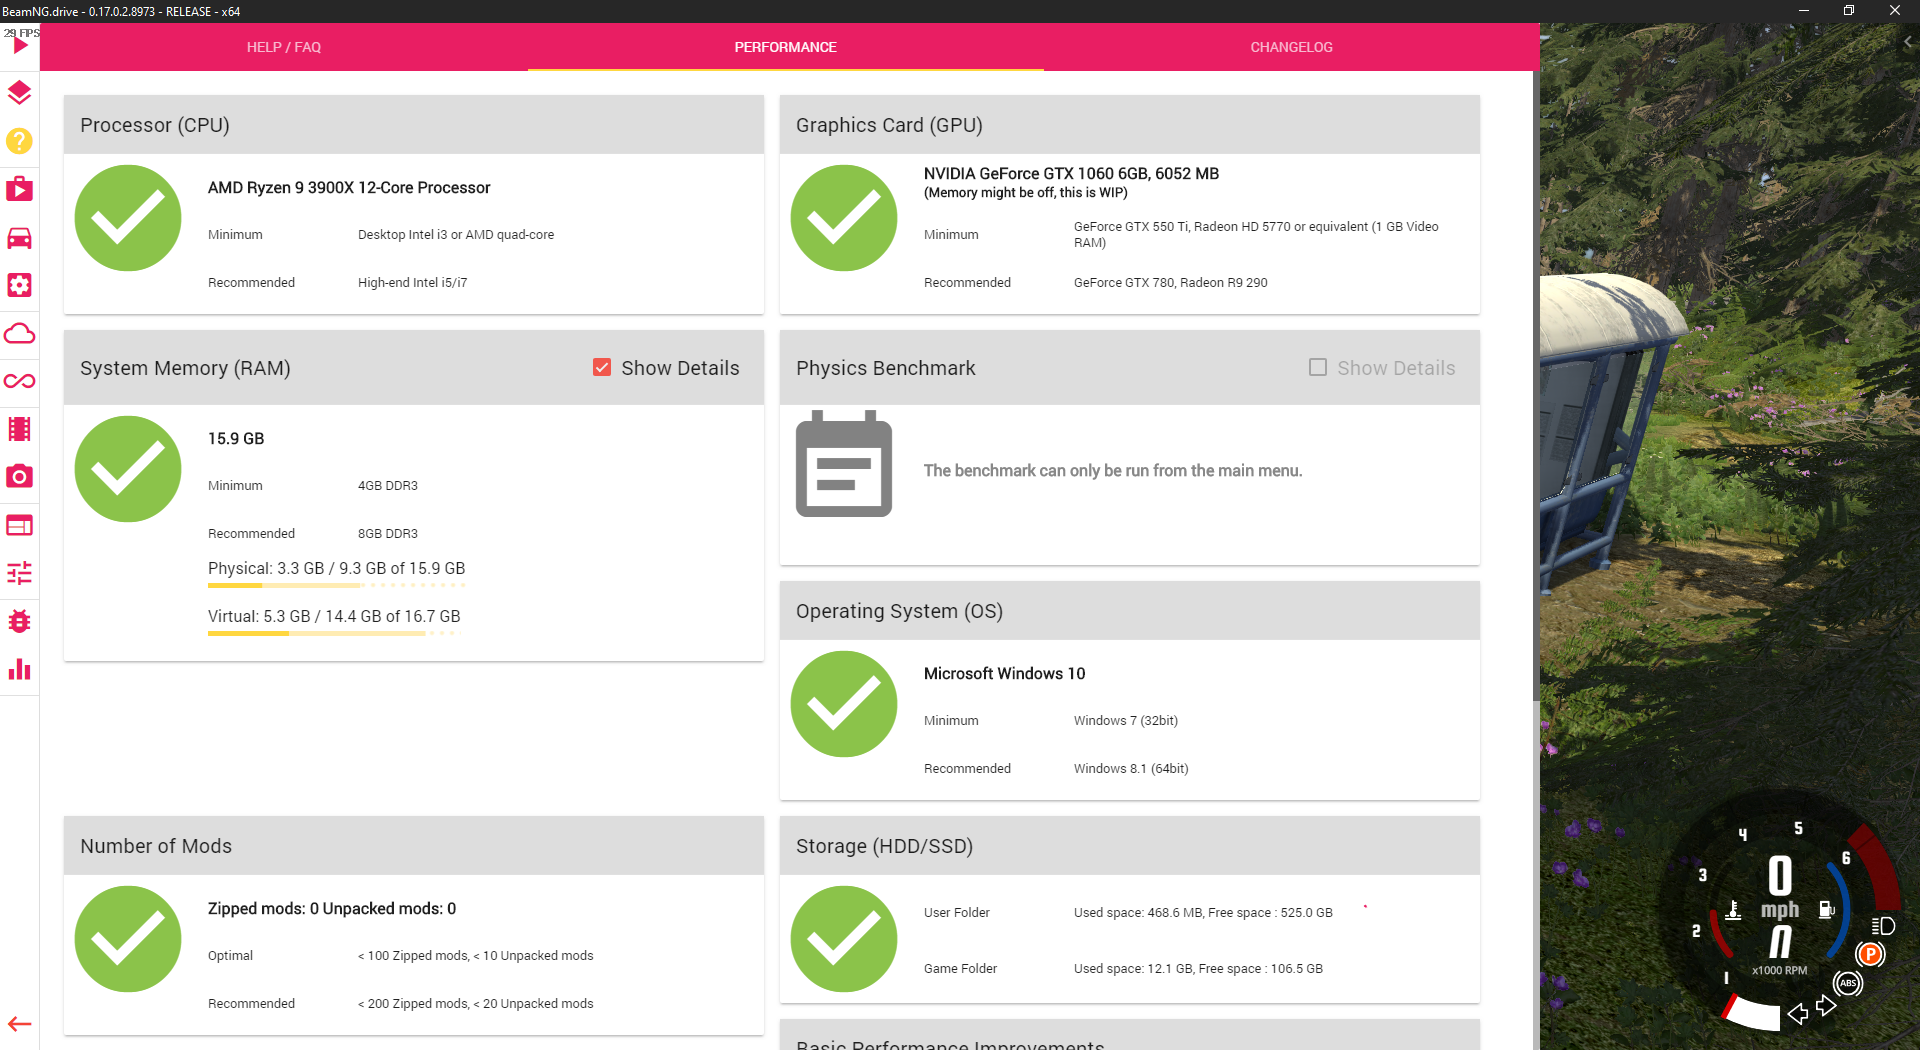
Task: Click 'Microsoft Windows 10' text
Action: pos(1004,674)
